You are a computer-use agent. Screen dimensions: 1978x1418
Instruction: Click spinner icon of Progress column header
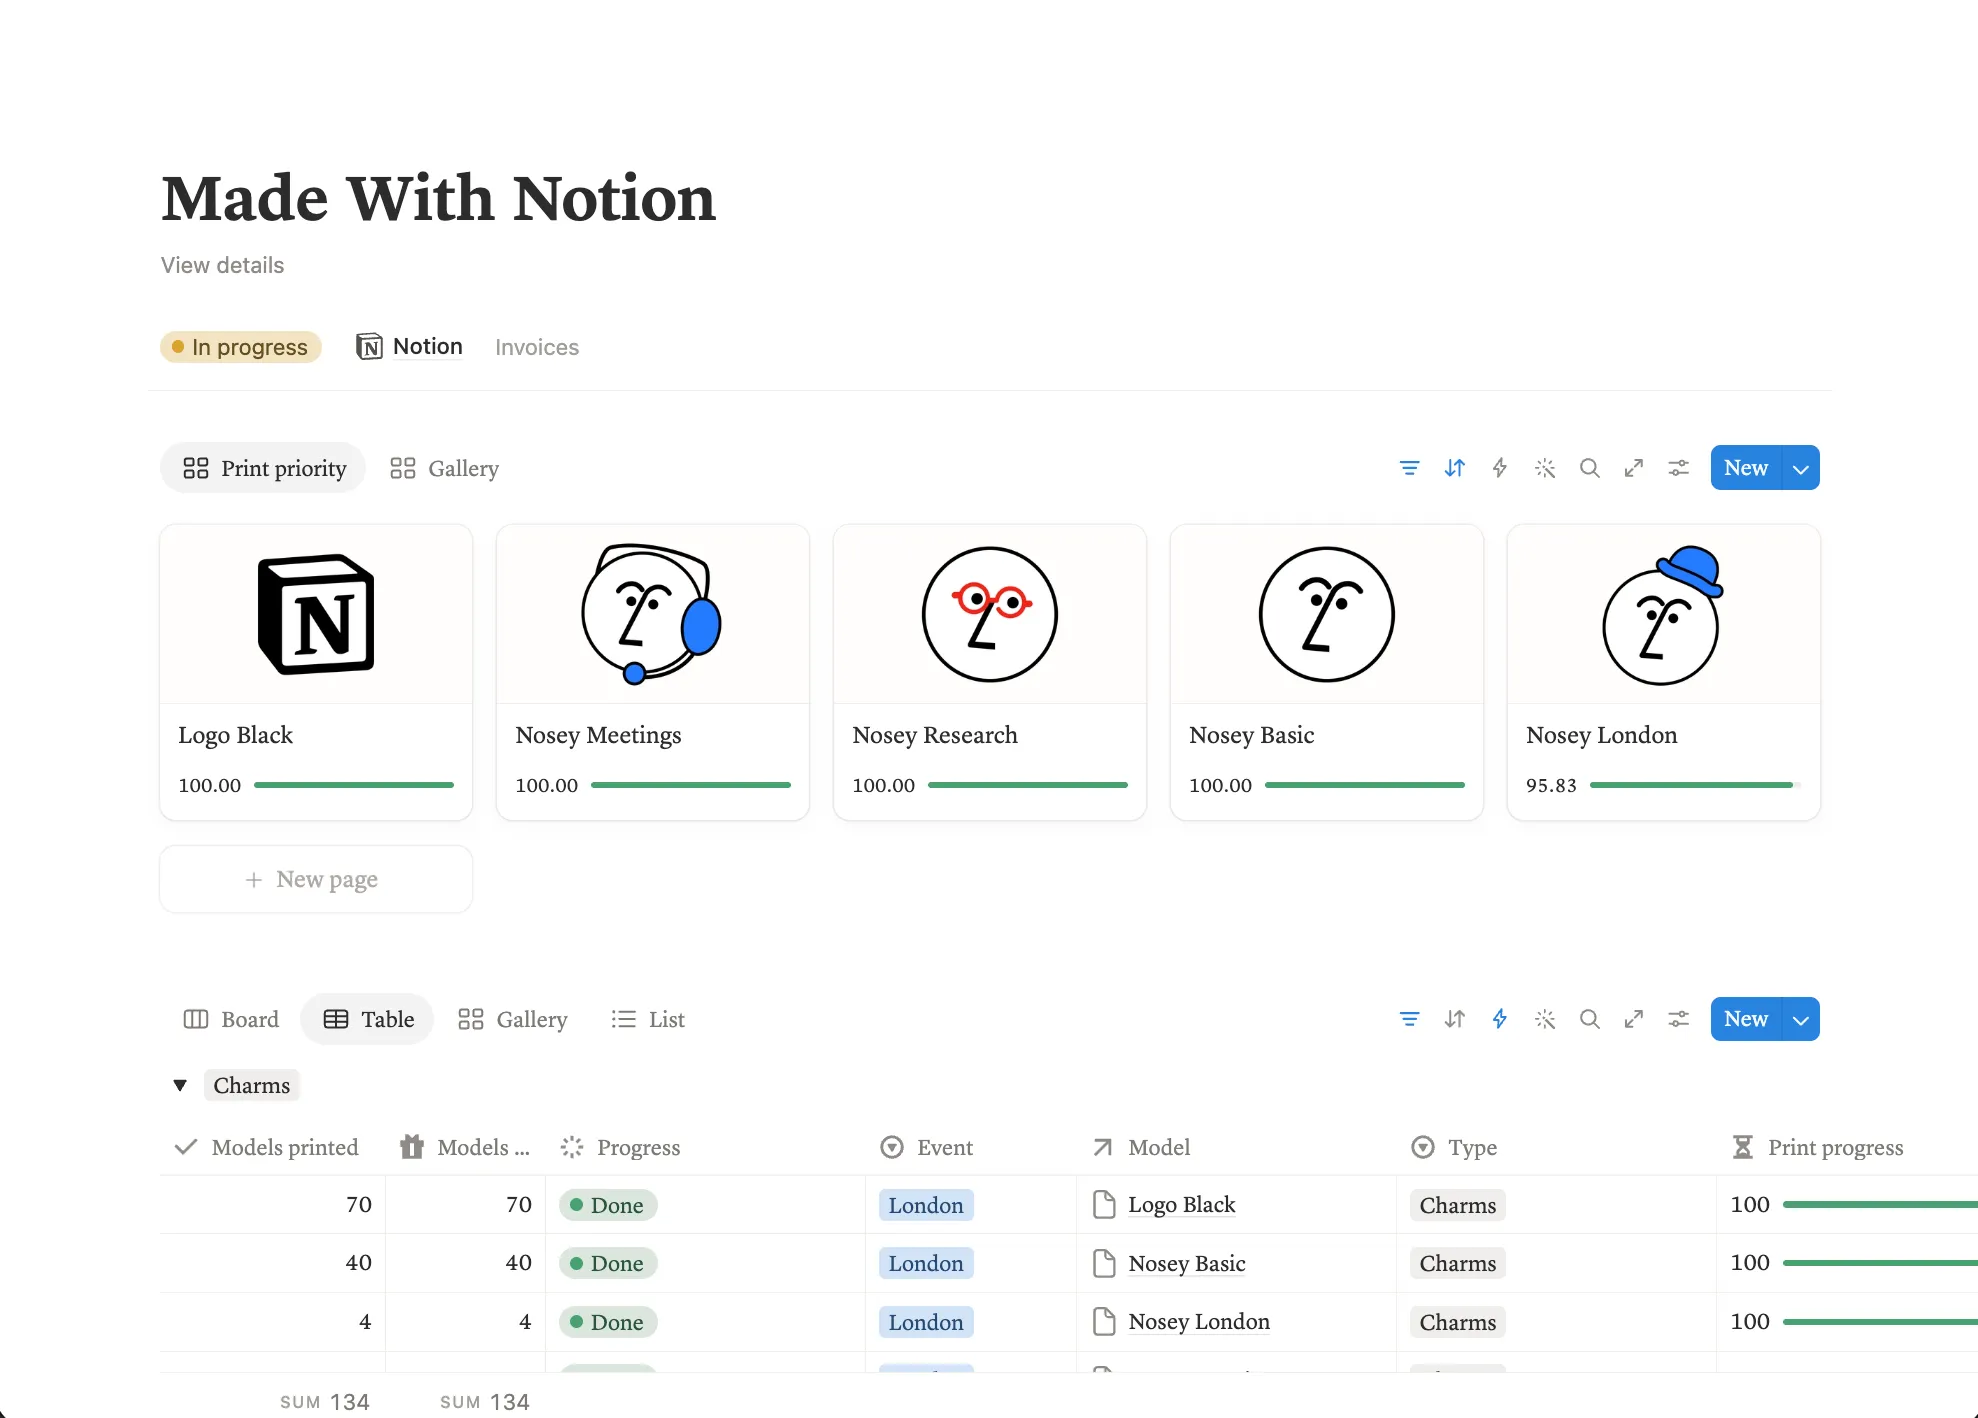pos(572,1147)
